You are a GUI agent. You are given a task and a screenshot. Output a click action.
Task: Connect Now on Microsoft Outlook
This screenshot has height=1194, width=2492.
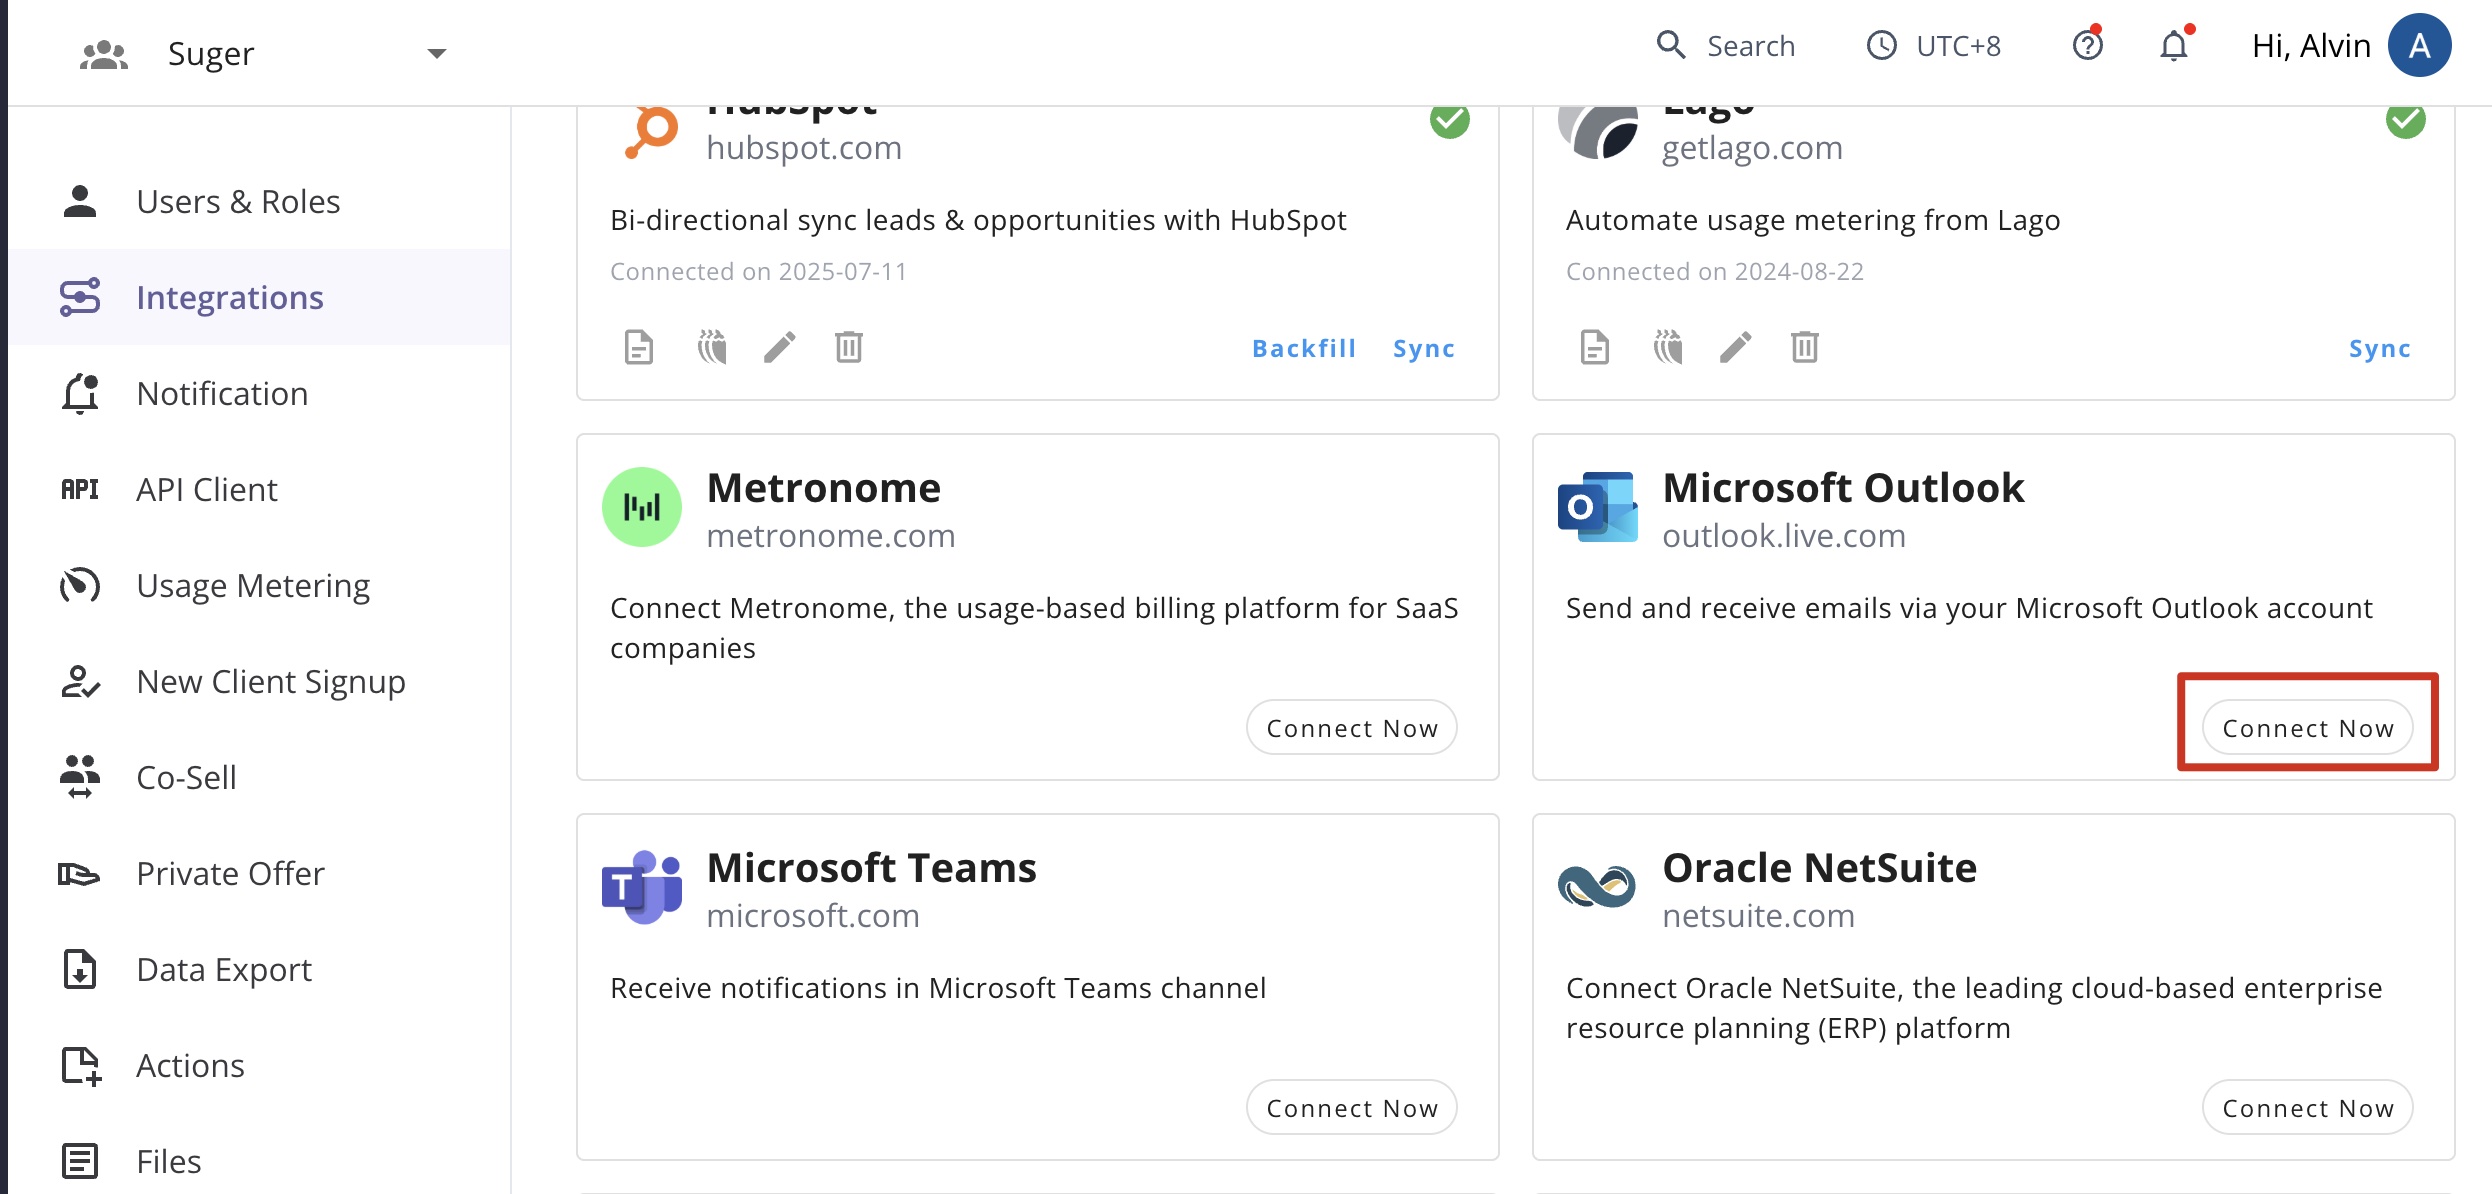2307,727
